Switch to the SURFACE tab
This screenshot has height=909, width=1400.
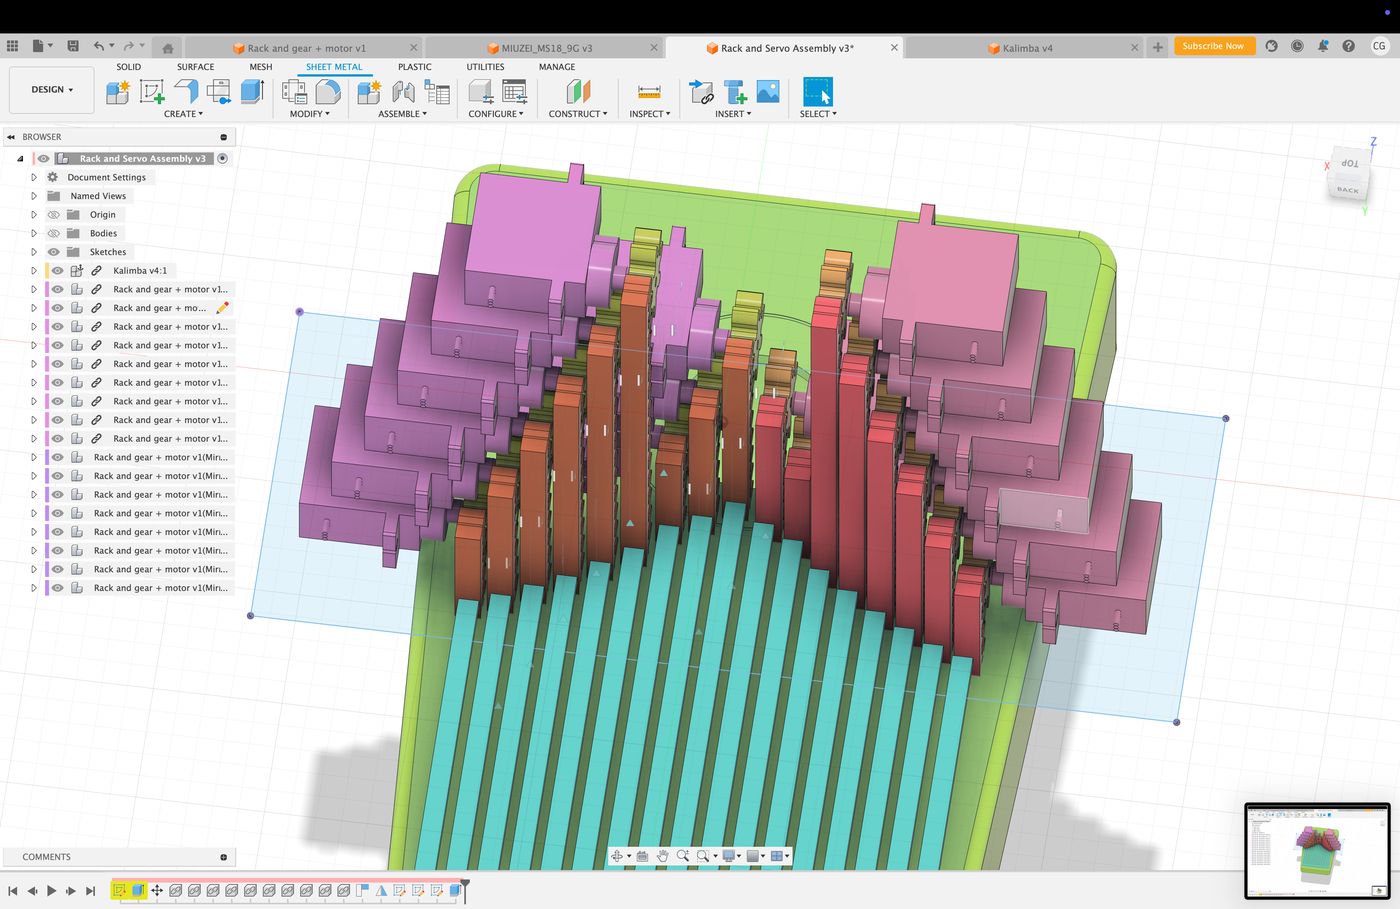pos(195,67)
